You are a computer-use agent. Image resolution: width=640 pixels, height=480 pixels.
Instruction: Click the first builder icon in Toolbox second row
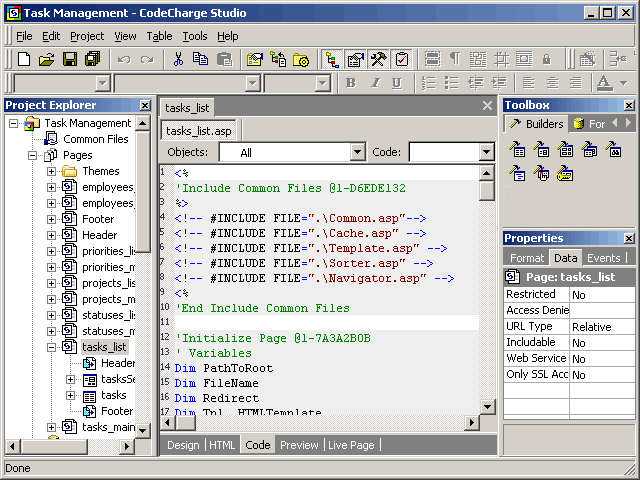coord(517,173)
